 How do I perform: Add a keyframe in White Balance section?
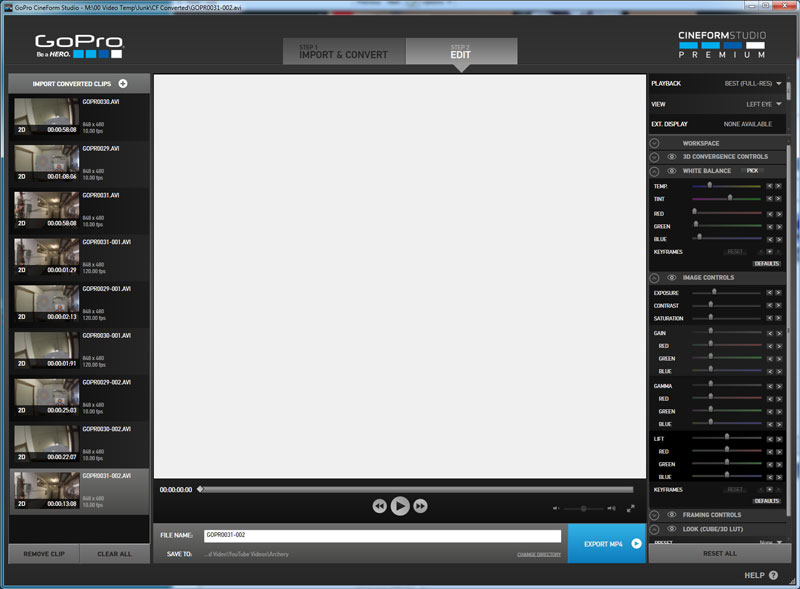coord(769,252)
